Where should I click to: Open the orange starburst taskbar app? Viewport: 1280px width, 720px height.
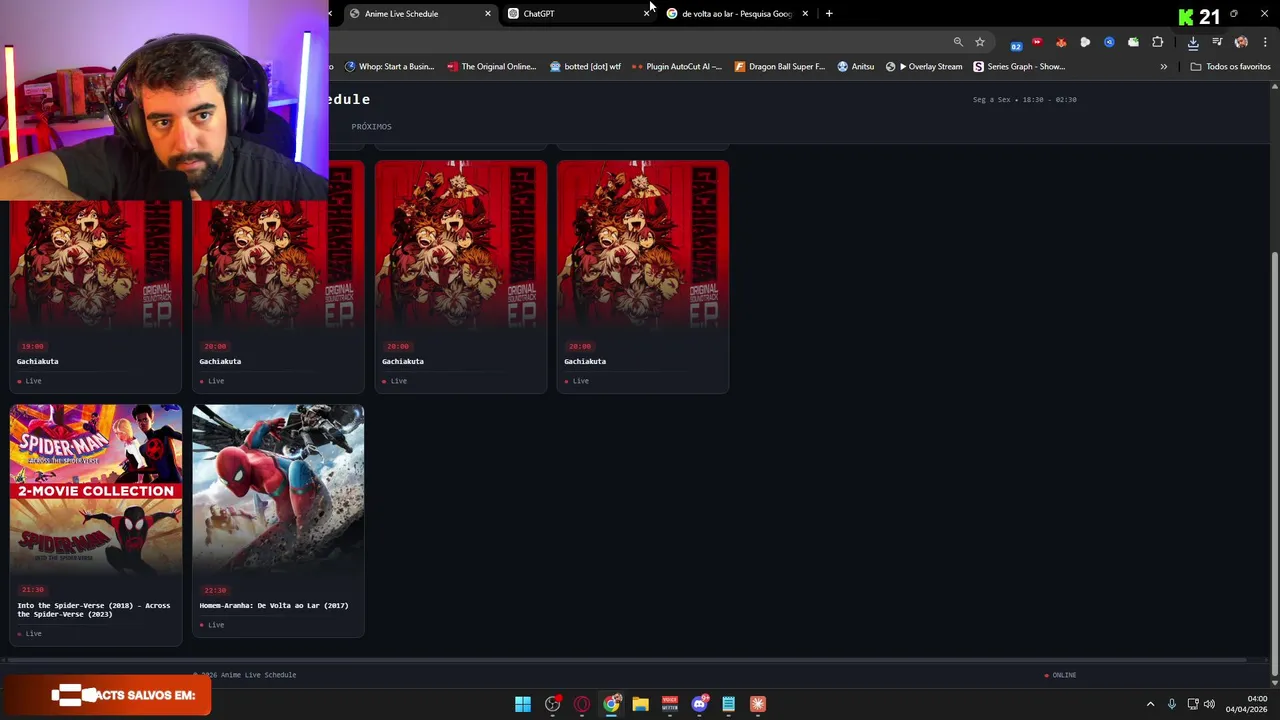pyautogui.click(x=758, y=704)
